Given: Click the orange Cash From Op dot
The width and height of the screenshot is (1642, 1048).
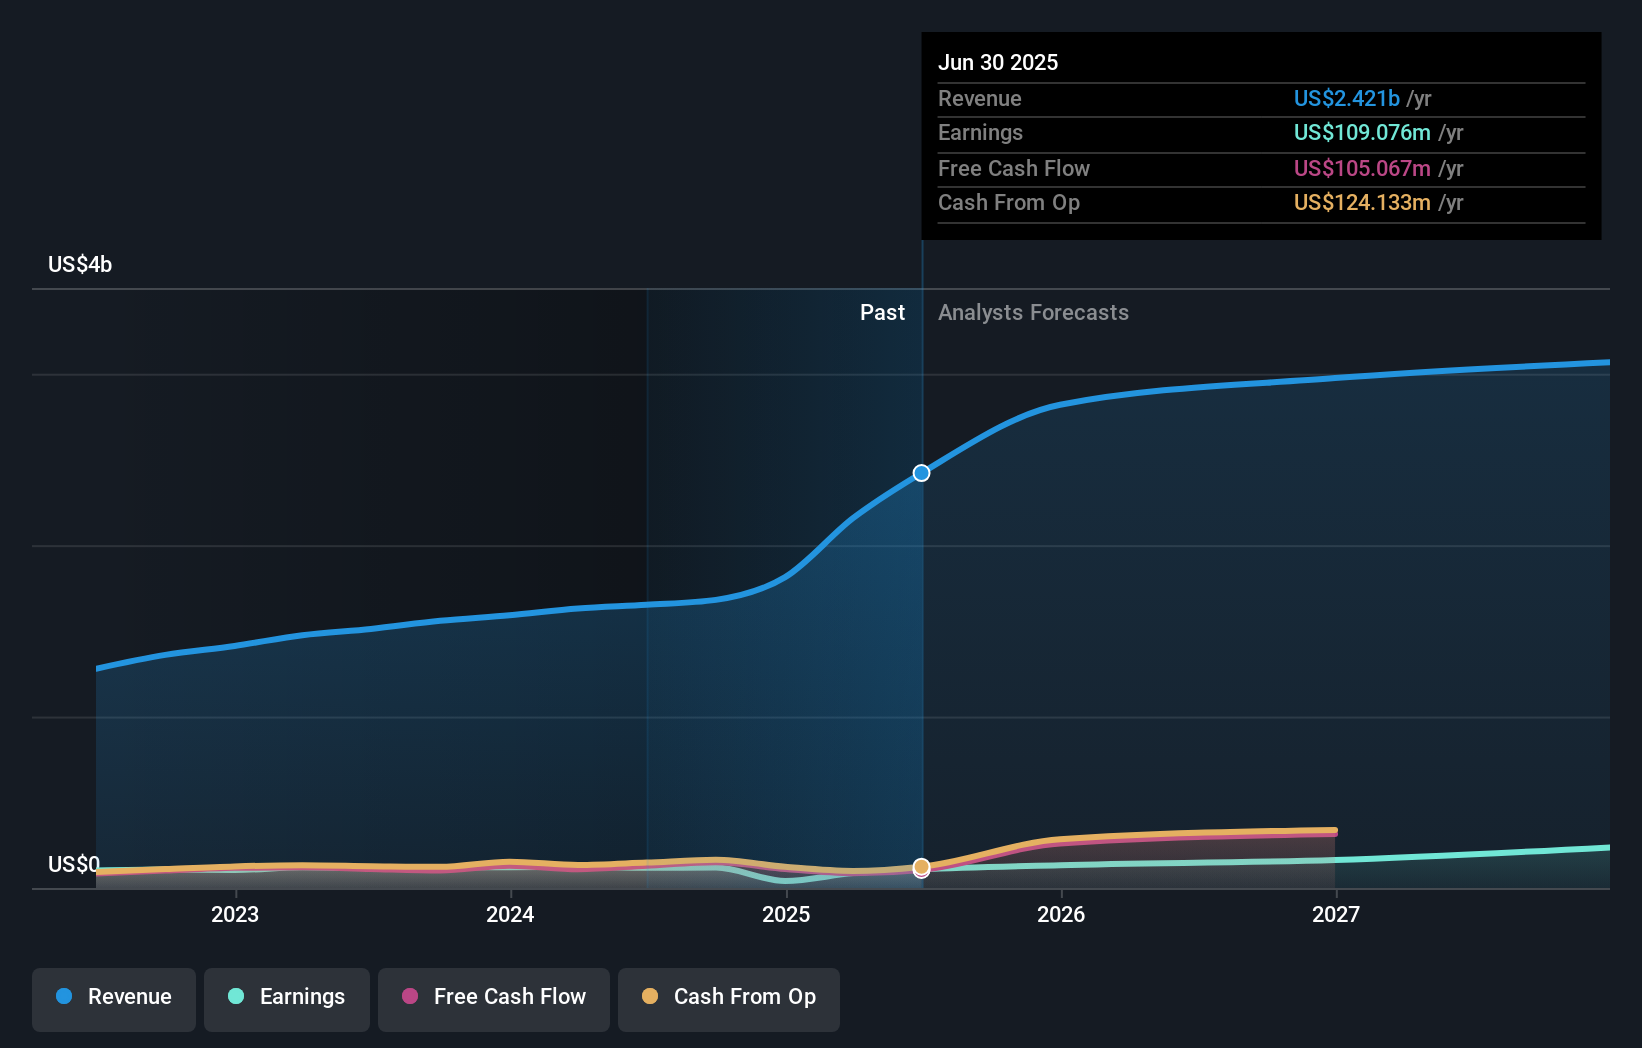Looking at the screenshot, I should 650,997.
